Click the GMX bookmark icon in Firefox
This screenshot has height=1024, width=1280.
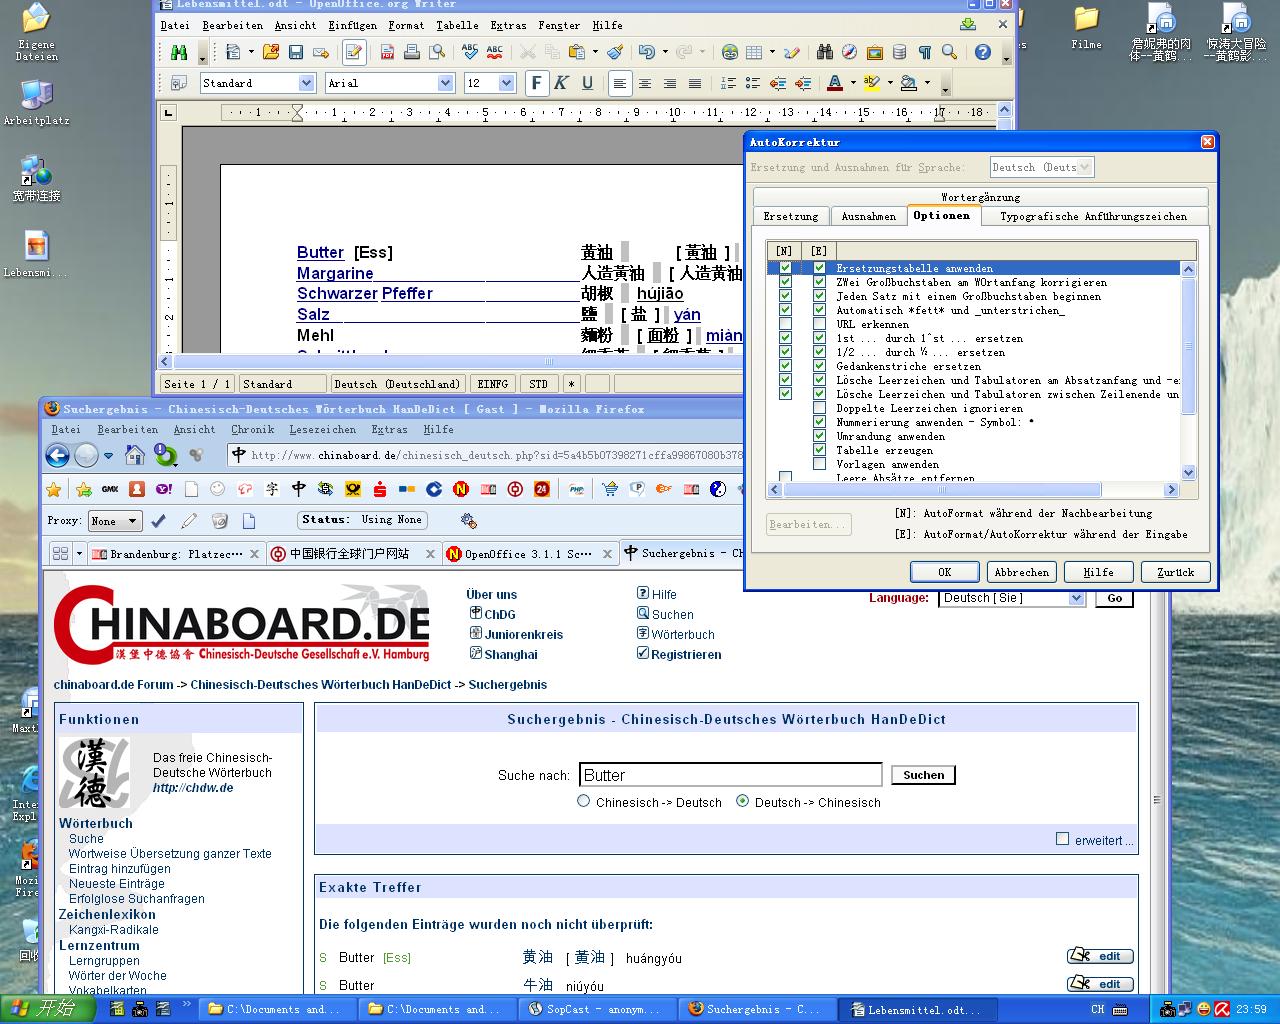(110, 489)
